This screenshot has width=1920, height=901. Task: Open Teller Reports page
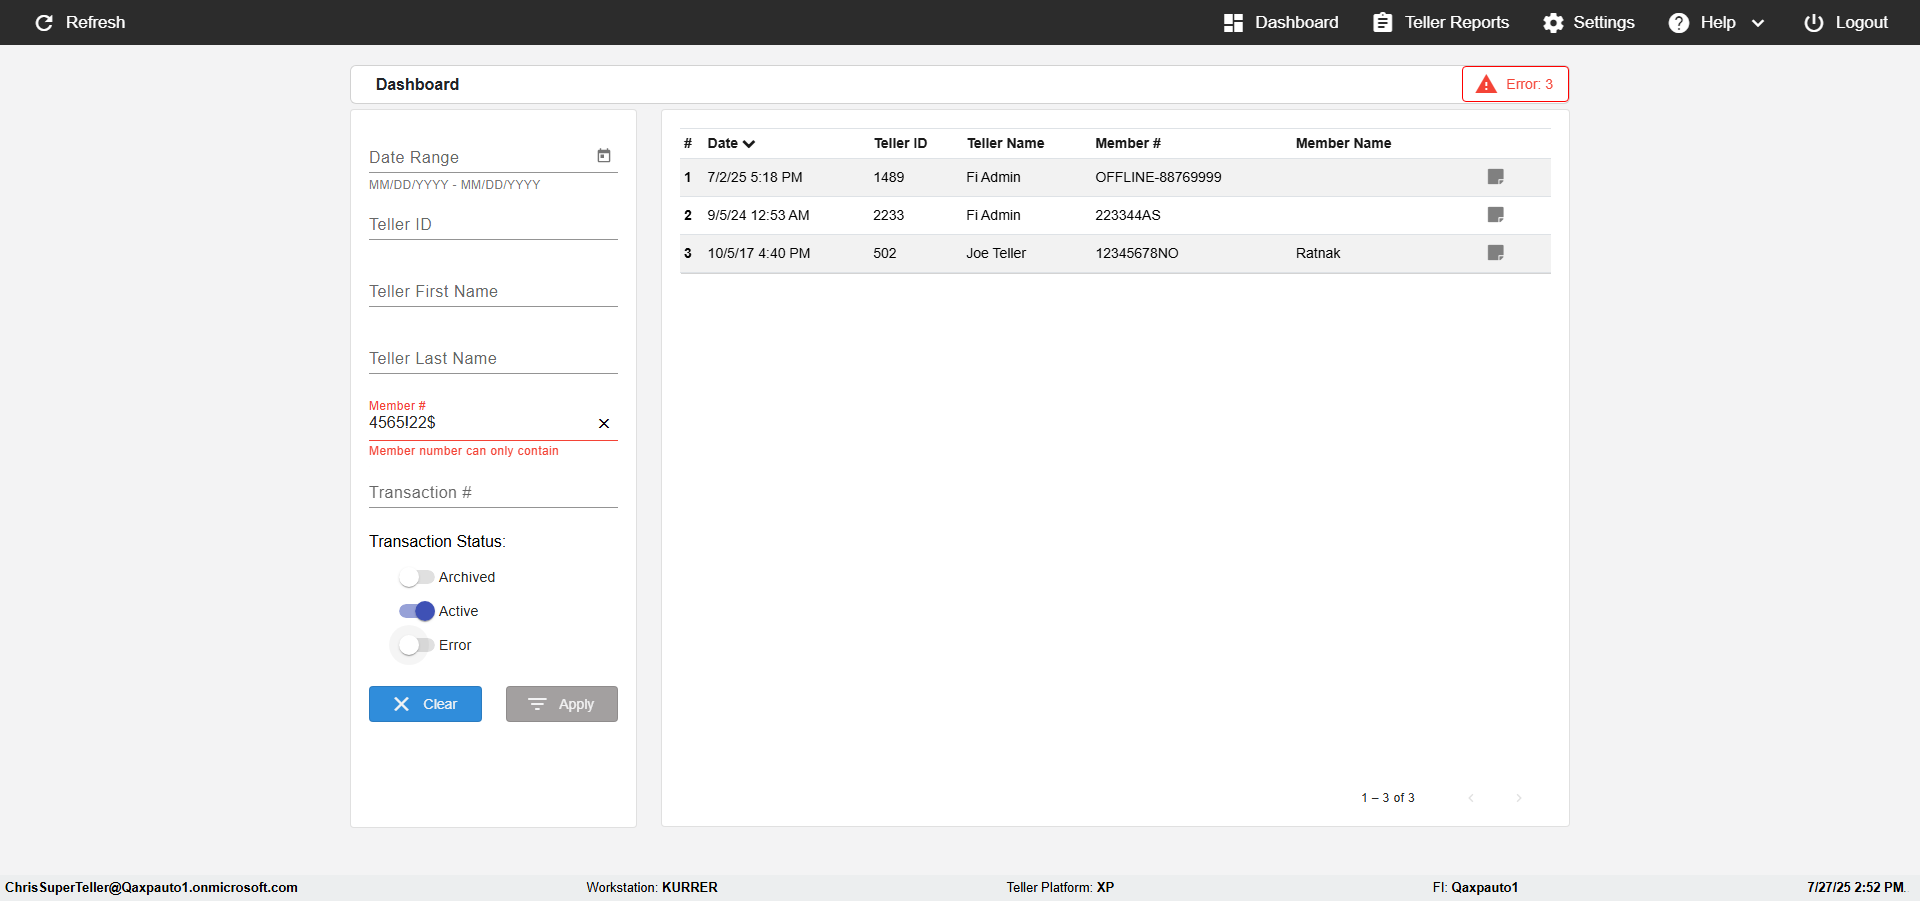click(x=1441, y=22)
